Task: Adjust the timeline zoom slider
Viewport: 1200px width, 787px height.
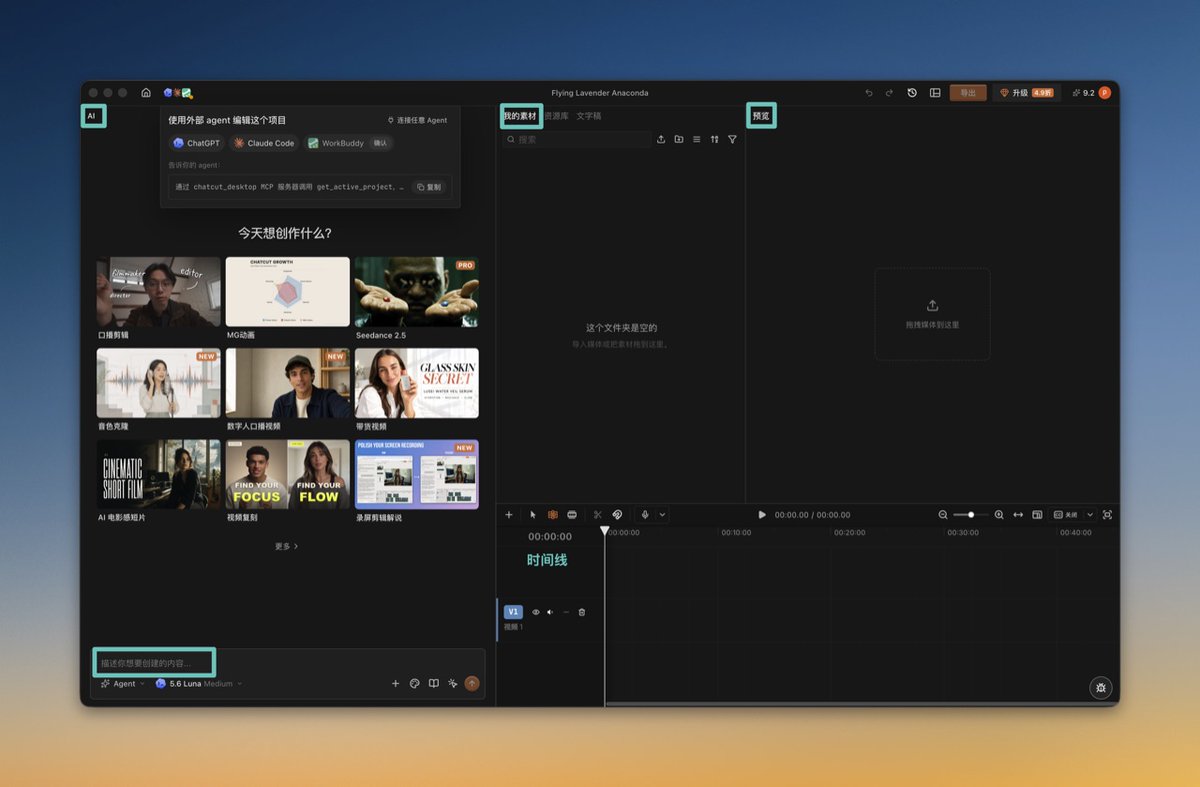Action: [971, 515]
